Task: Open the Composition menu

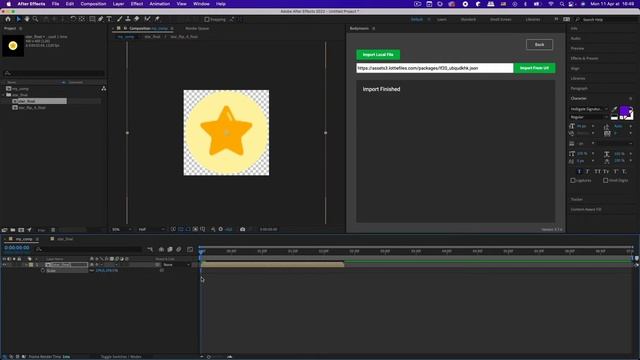Action: [x=93, y=4]
